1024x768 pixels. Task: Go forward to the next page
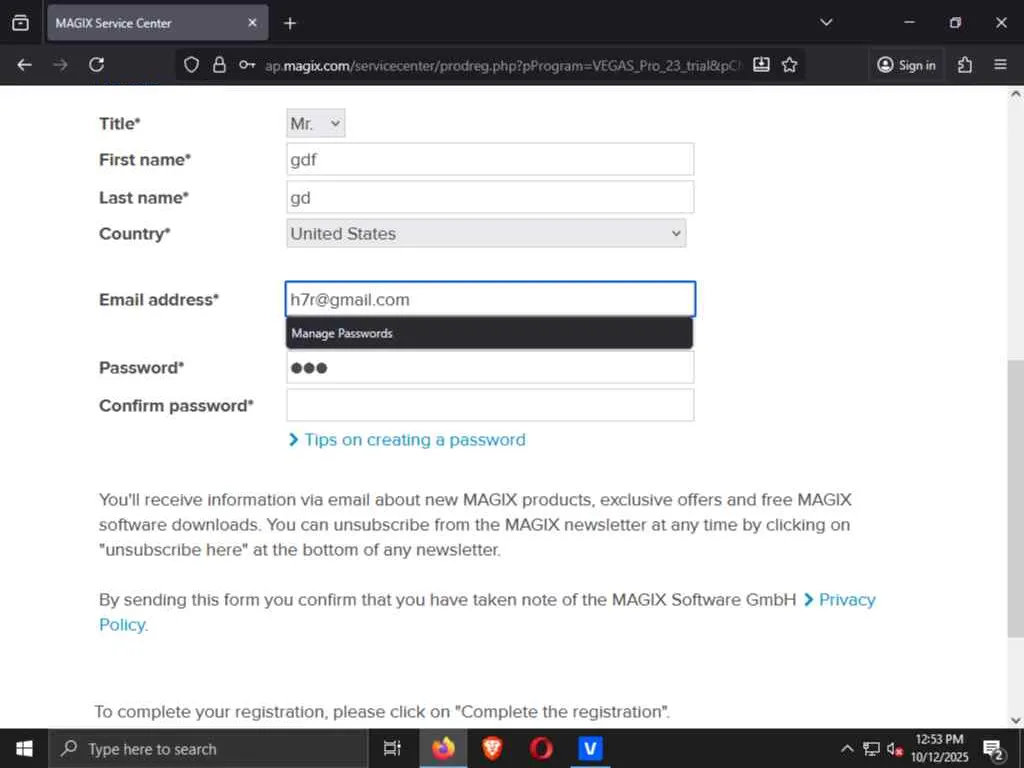point(60,65)
